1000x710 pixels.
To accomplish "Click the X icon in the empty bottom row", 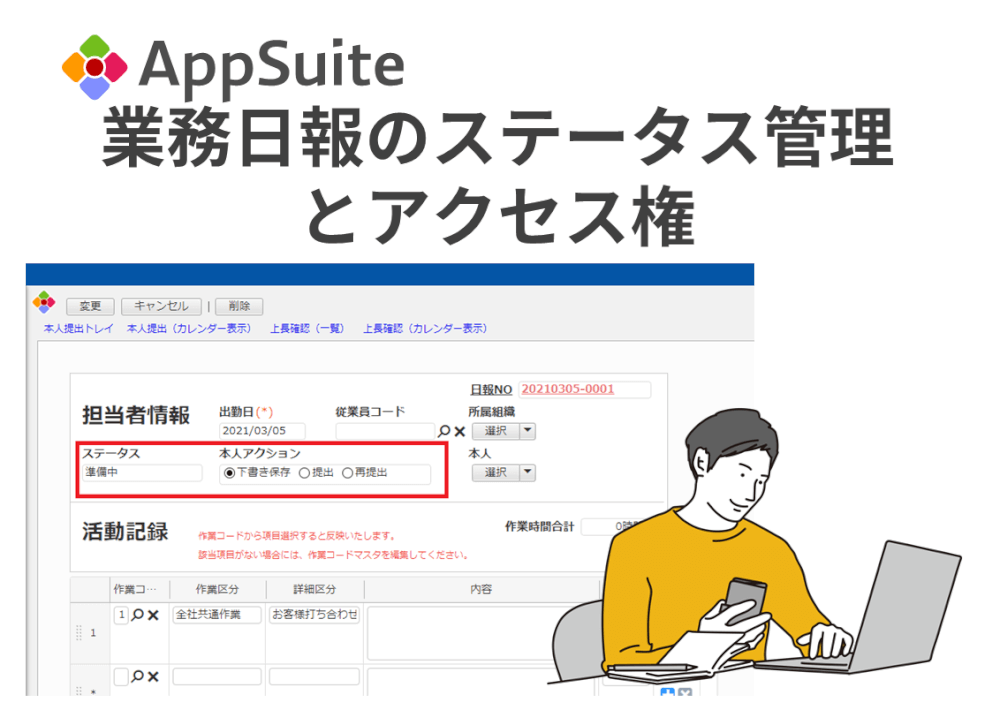I will click(152, 675).
